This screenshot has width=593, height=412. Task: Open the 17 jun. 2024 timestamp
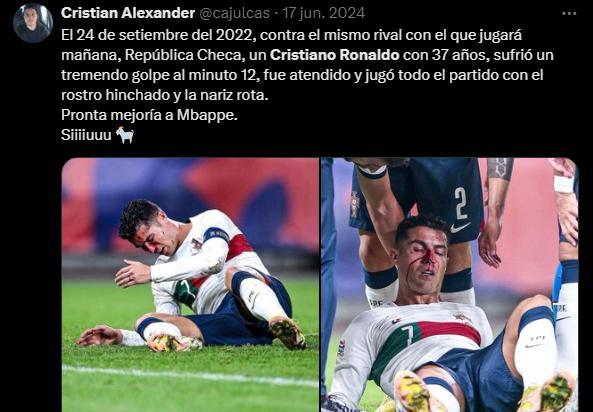click(x=324, y=13)
